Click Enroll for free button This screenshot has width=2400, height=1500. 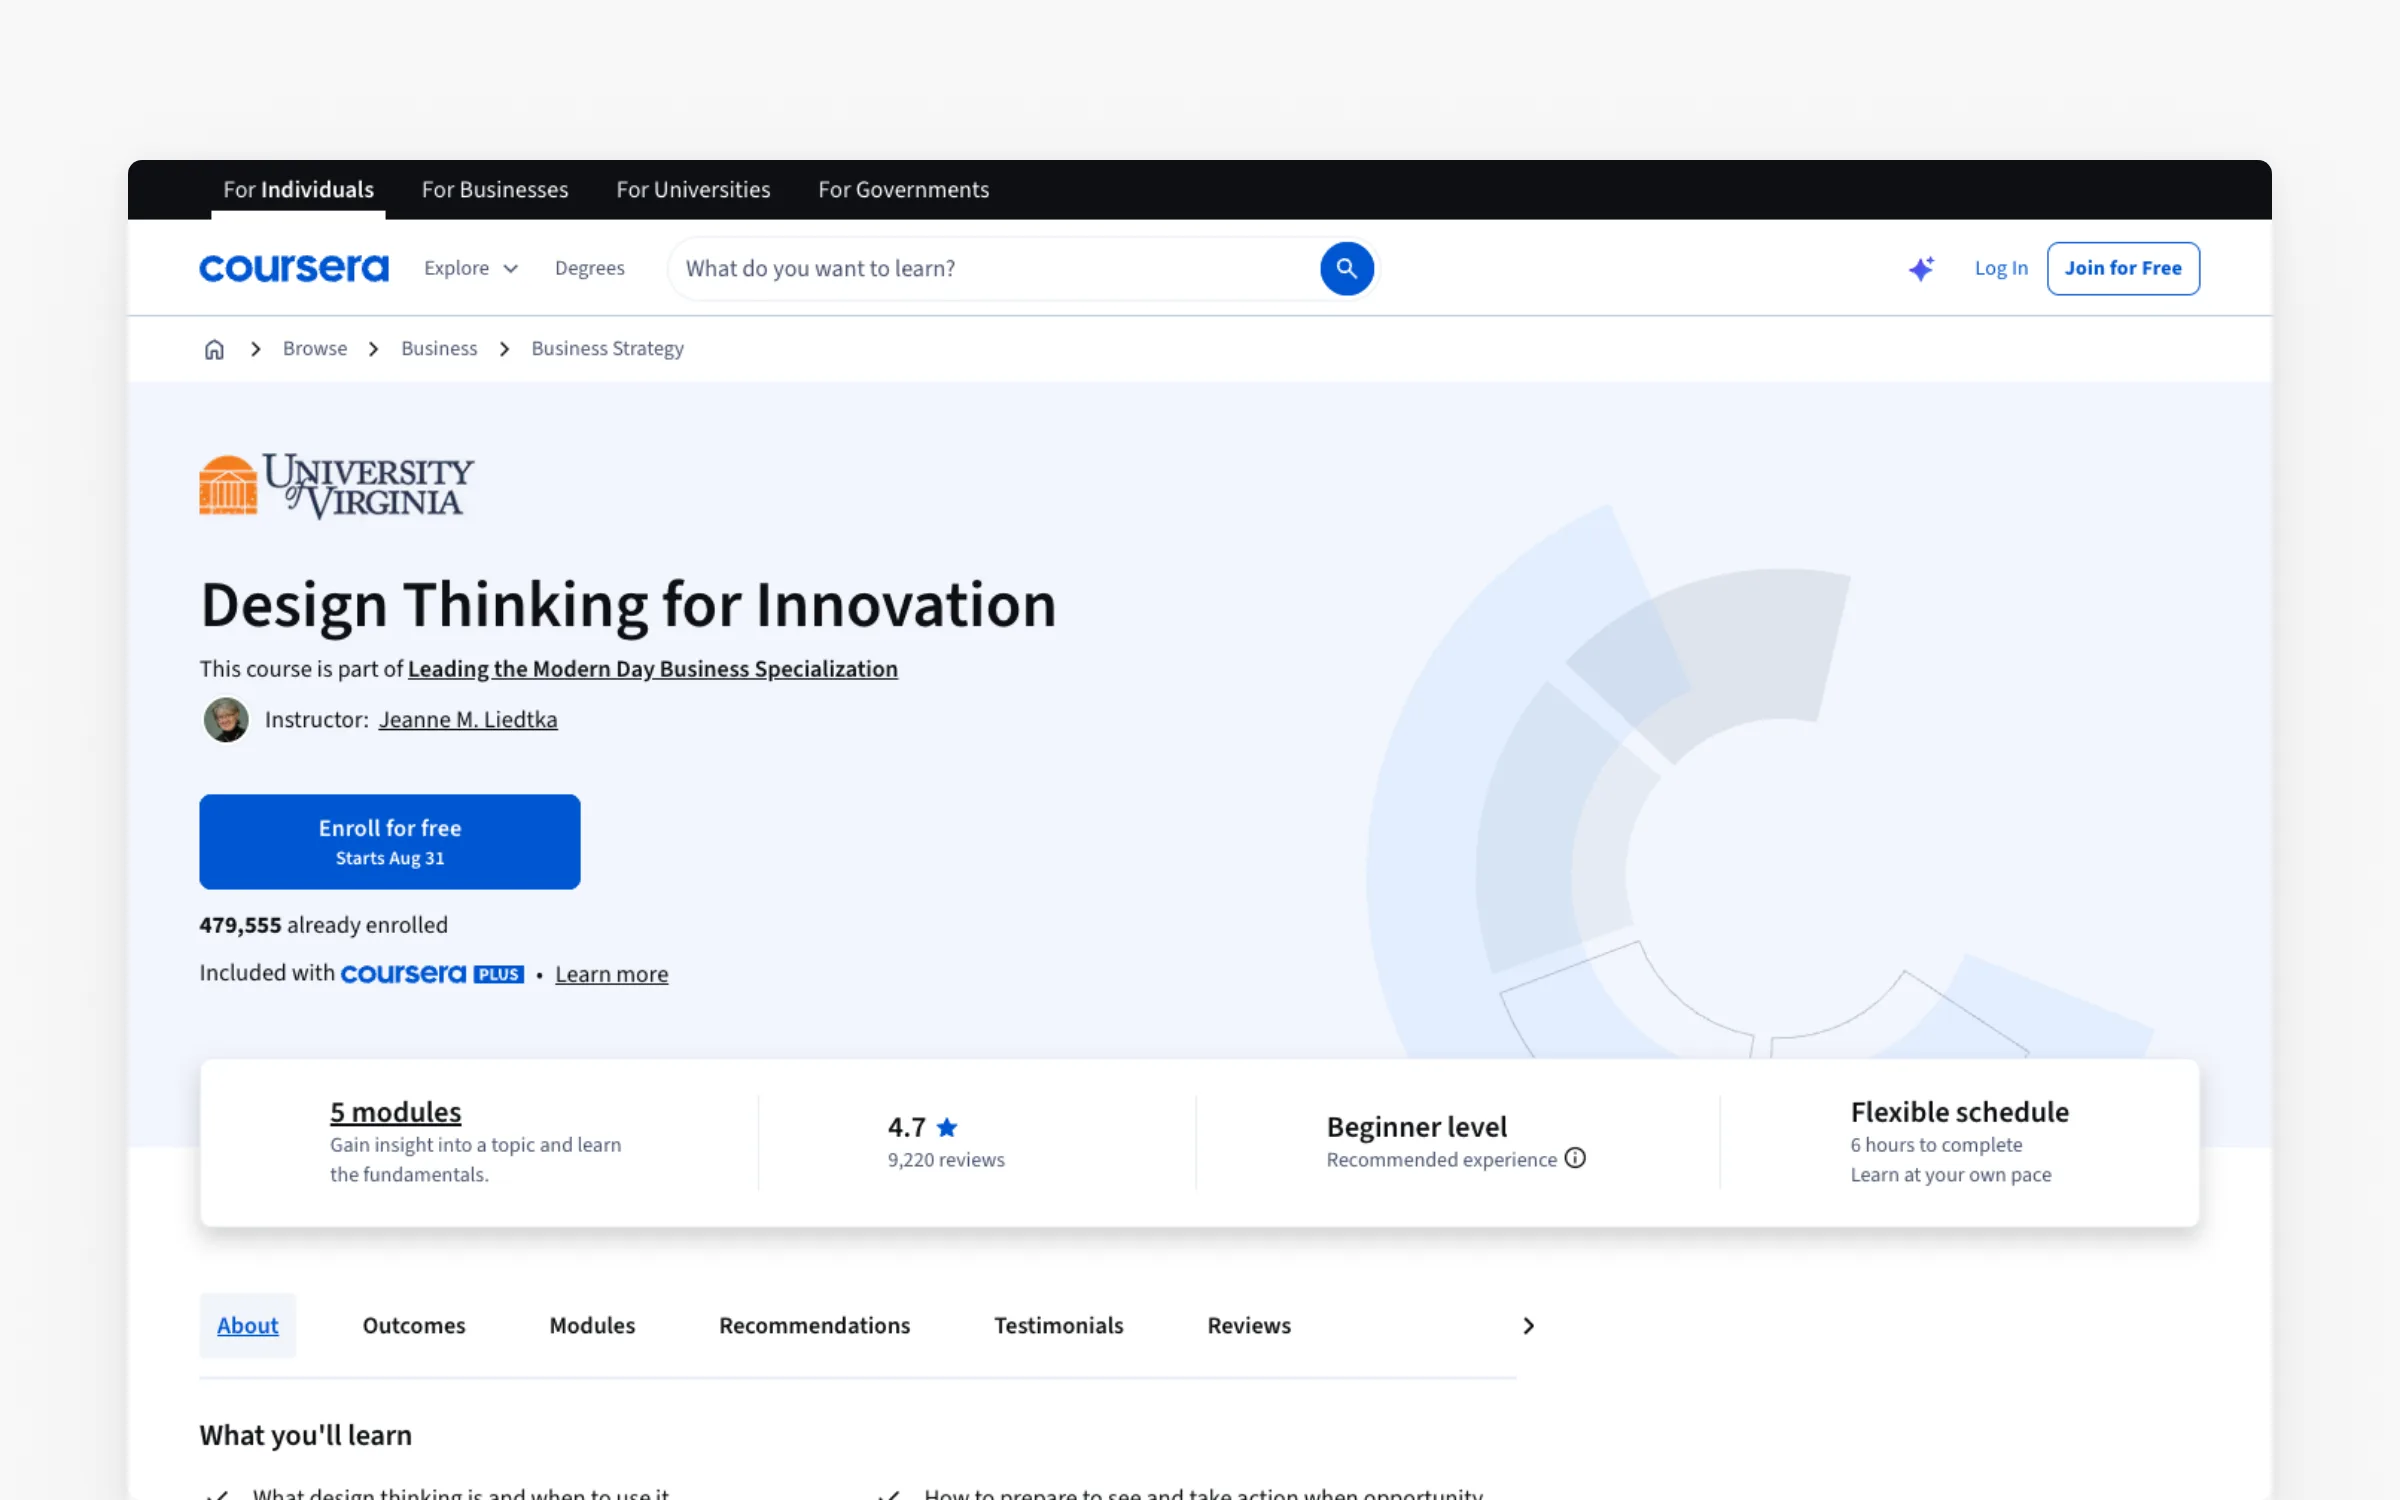[x=390, y=842]
